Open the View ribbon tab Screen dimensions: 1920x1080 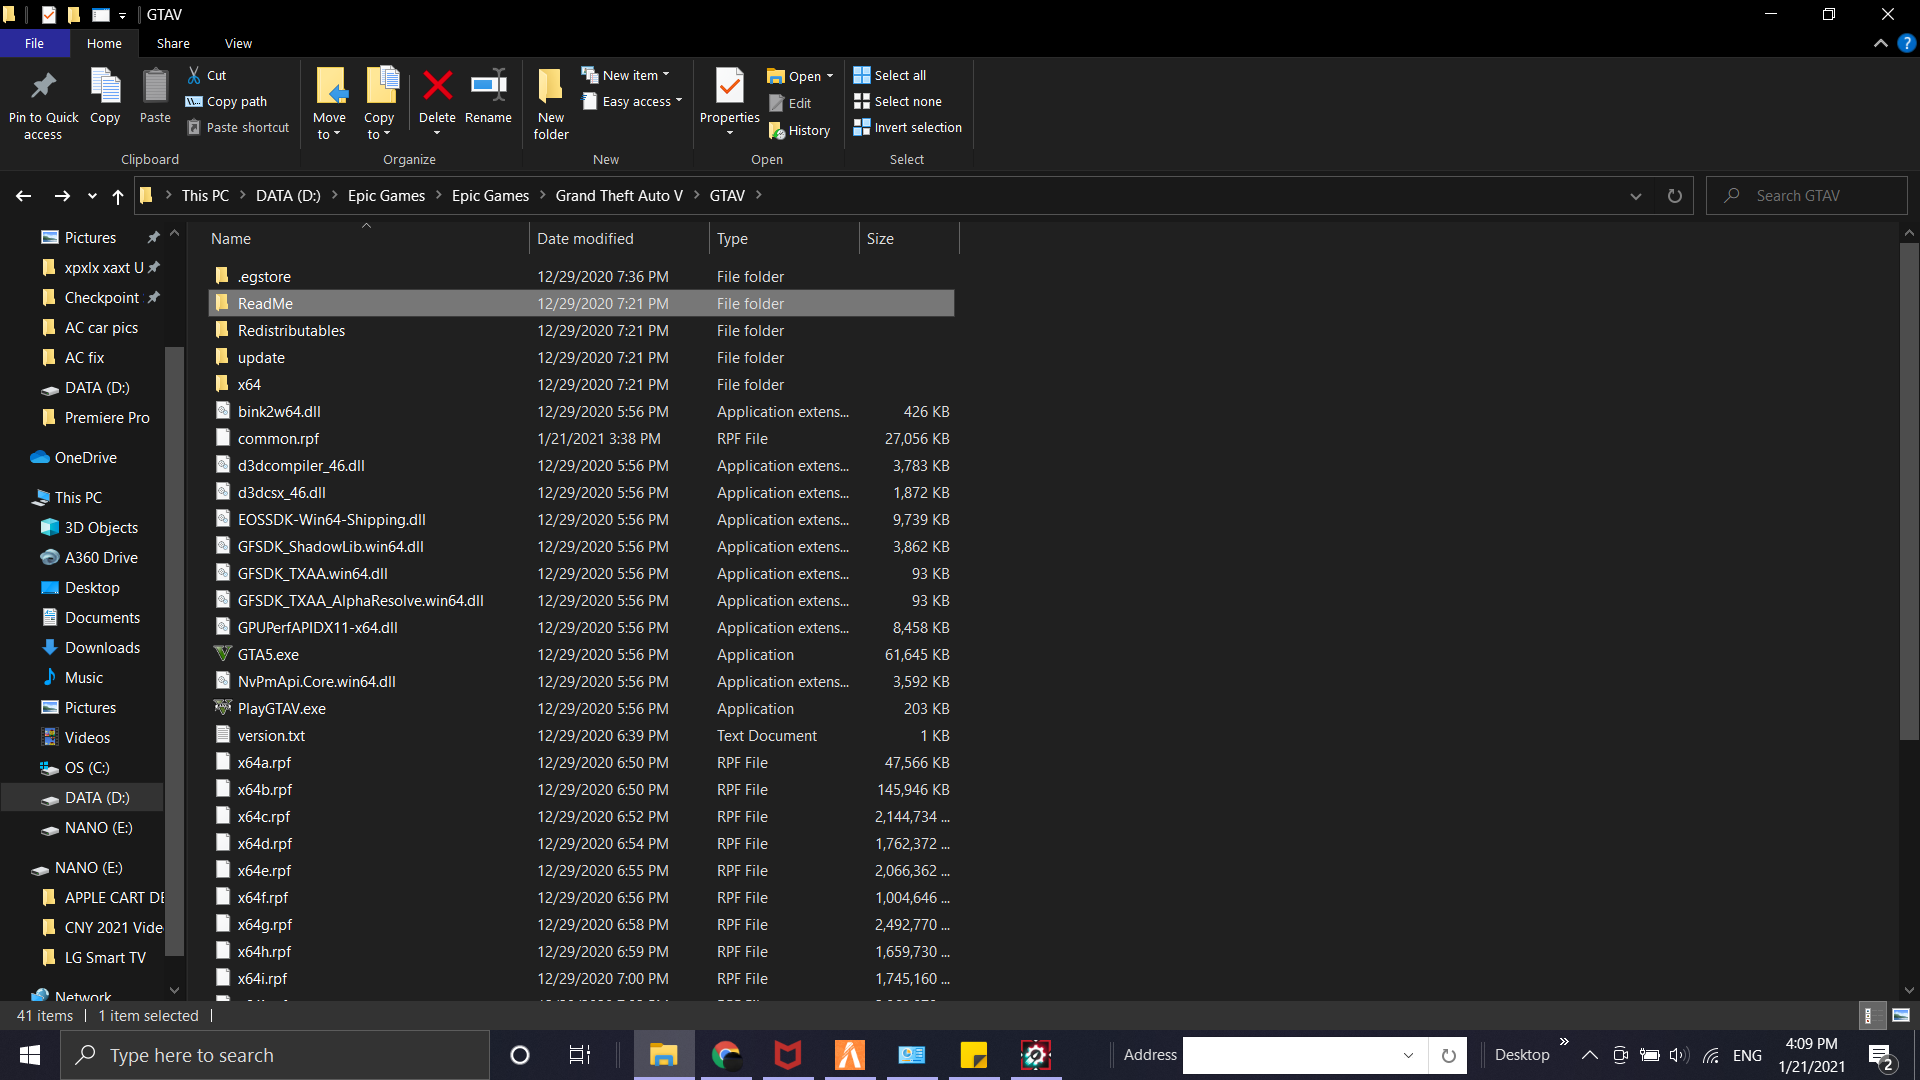[238, 43]
